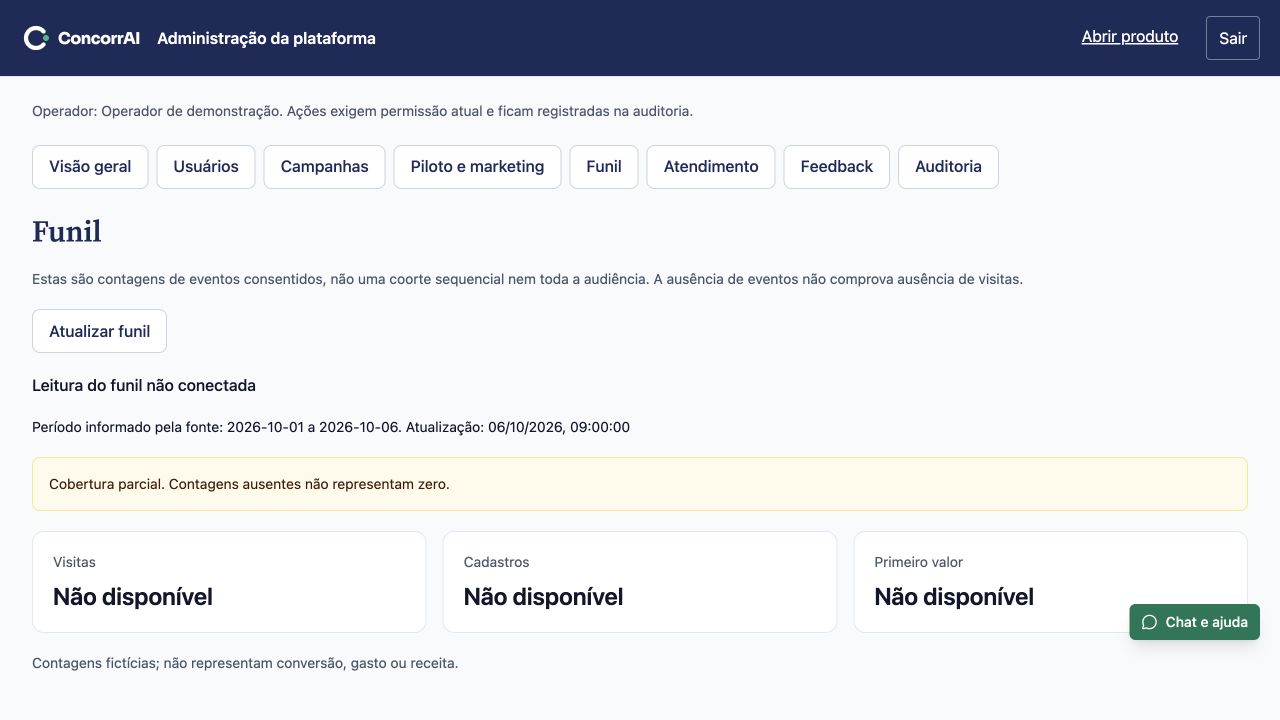Click the chat bubble icon in the help button
This screenshot has width=1280, height=720.
[1149, 622]
